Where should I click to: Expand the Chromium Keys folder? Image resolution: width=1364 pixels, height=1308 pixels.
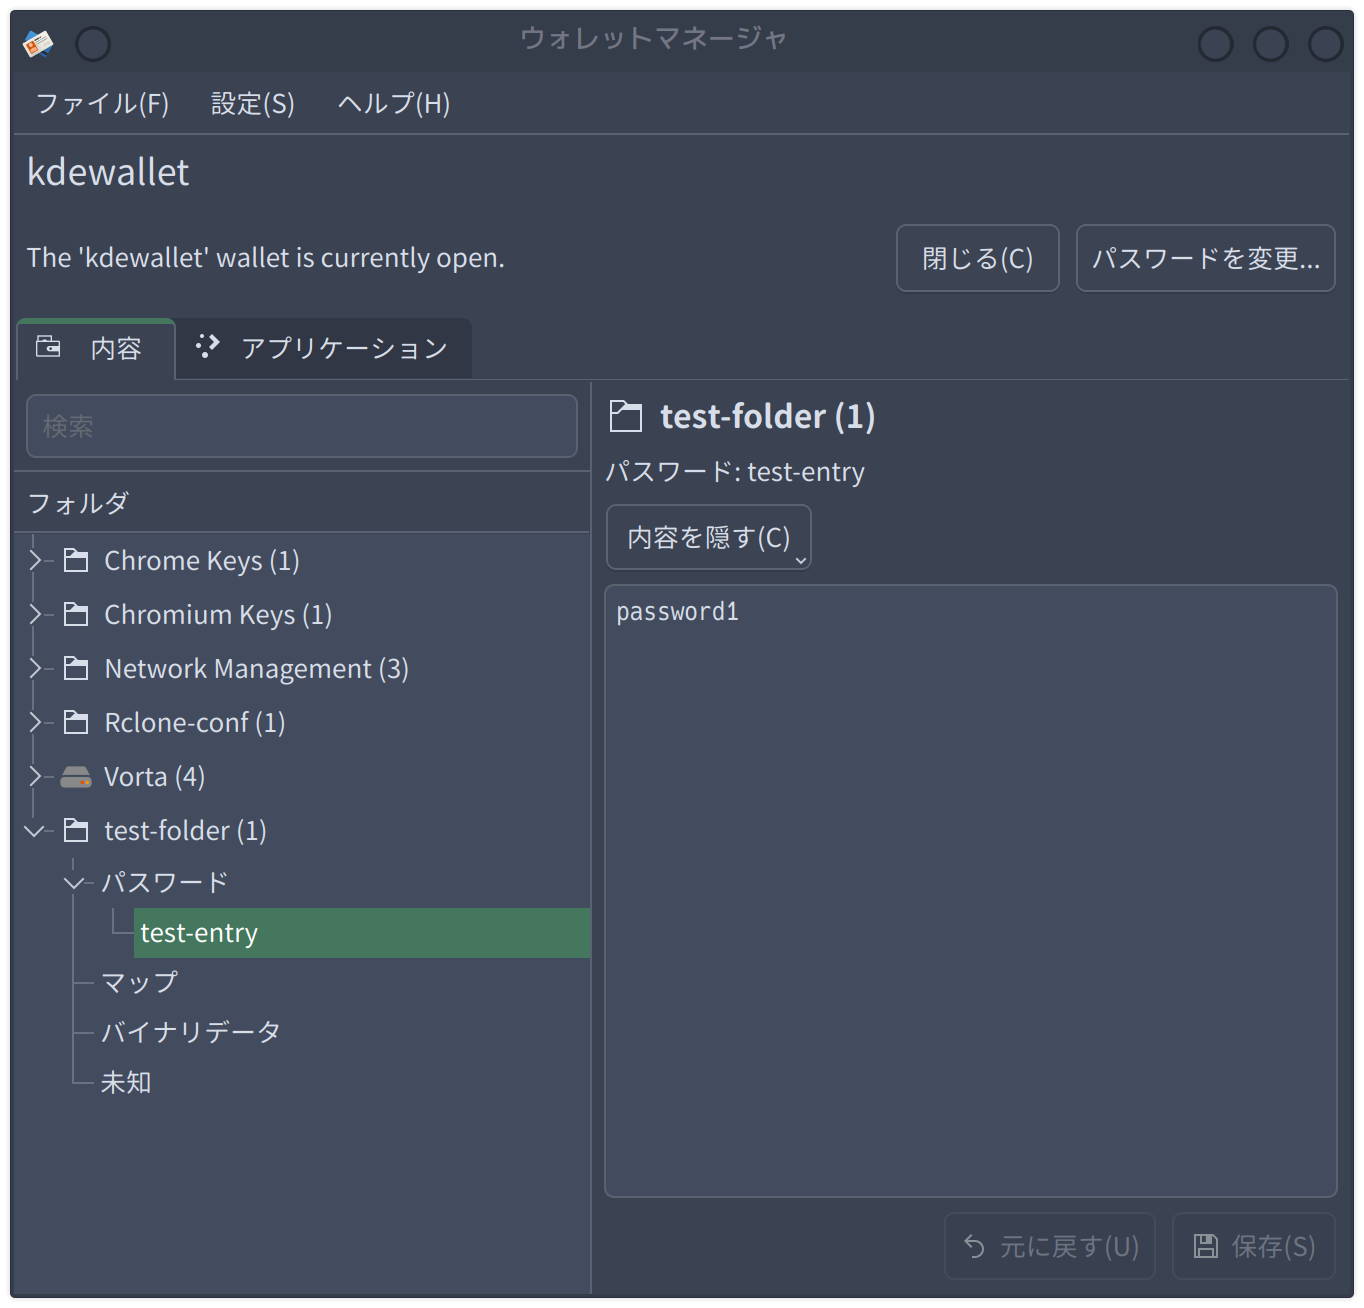[x=36, y=614]
